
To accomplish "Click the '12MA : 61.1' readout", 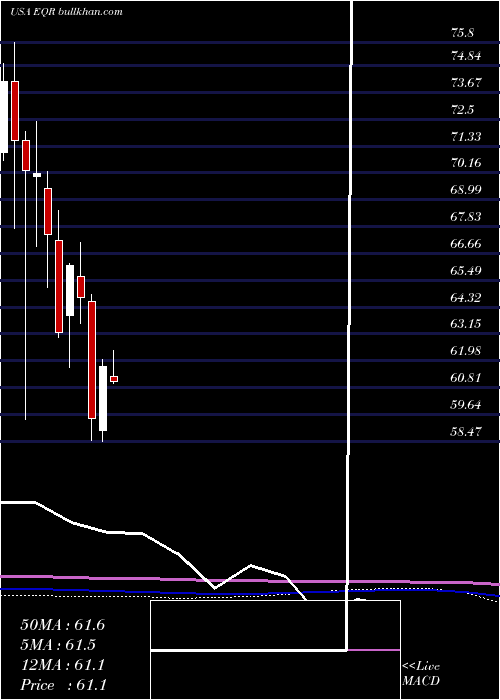I will 62,665.
